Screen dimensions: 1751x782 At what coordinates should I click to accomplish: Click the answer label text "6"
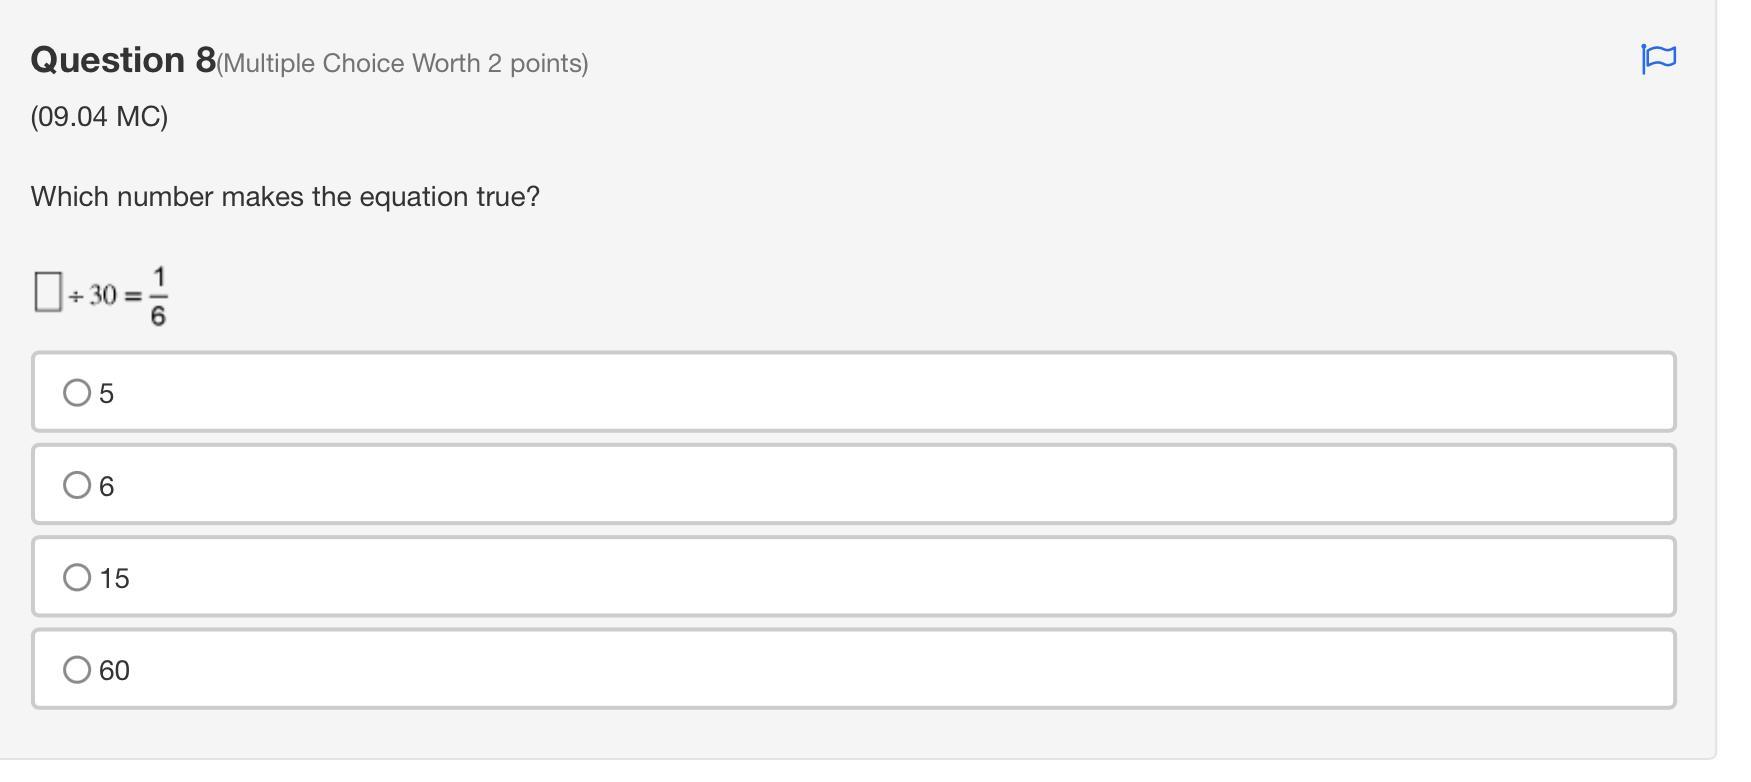pyautogui.click(x=107, y=487)
